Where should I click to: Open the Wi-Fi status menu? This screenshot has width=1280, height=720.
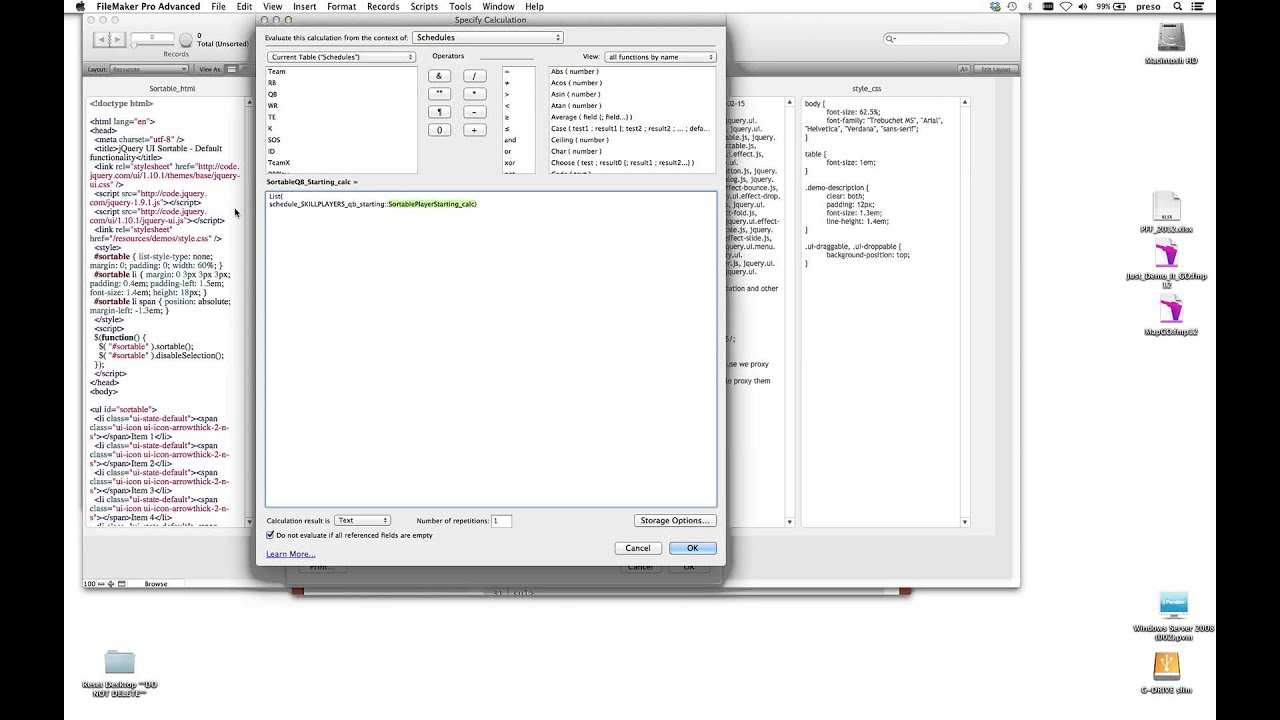(1066, 6)
